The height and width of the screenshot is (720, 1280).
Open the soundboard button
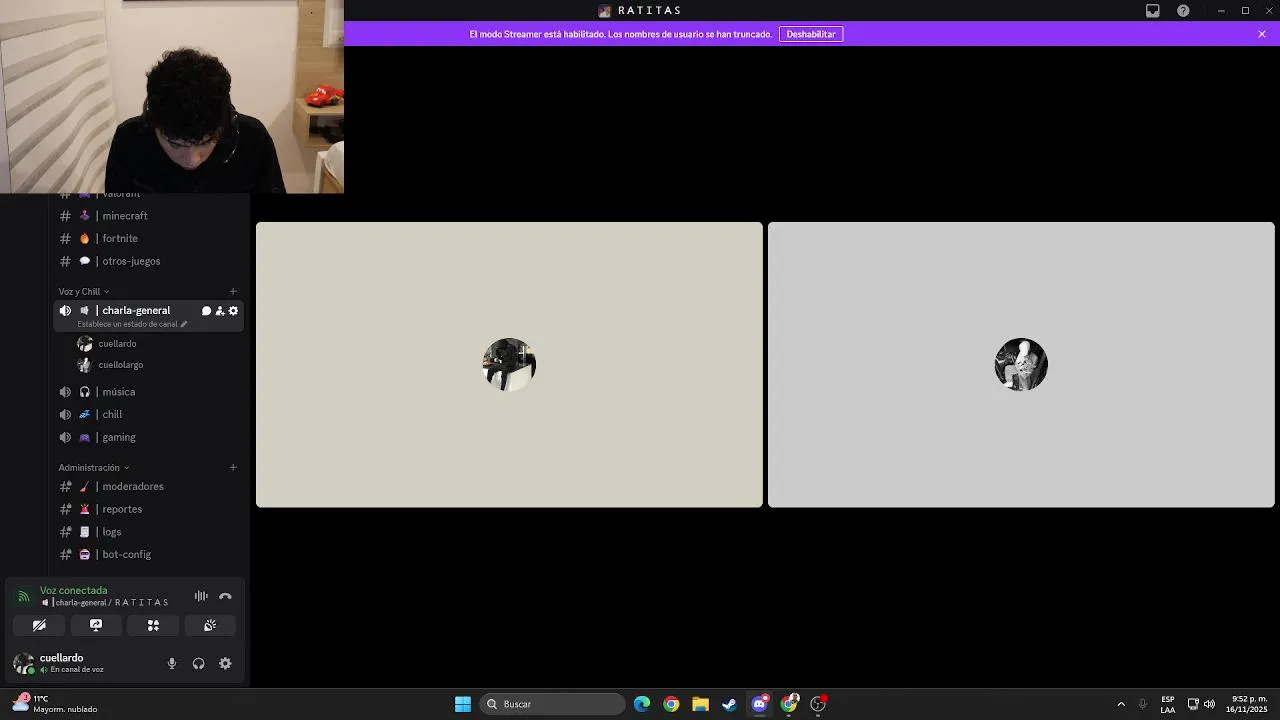(x=210, y=625)
